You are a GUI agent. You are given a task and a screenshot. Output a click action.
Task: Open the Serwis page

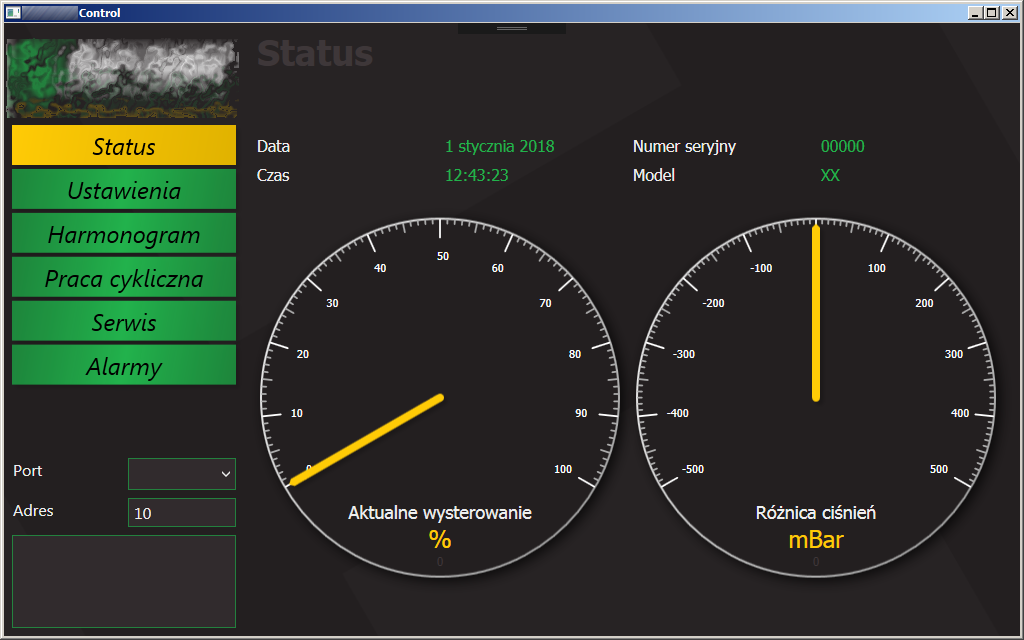pos(124,321)
